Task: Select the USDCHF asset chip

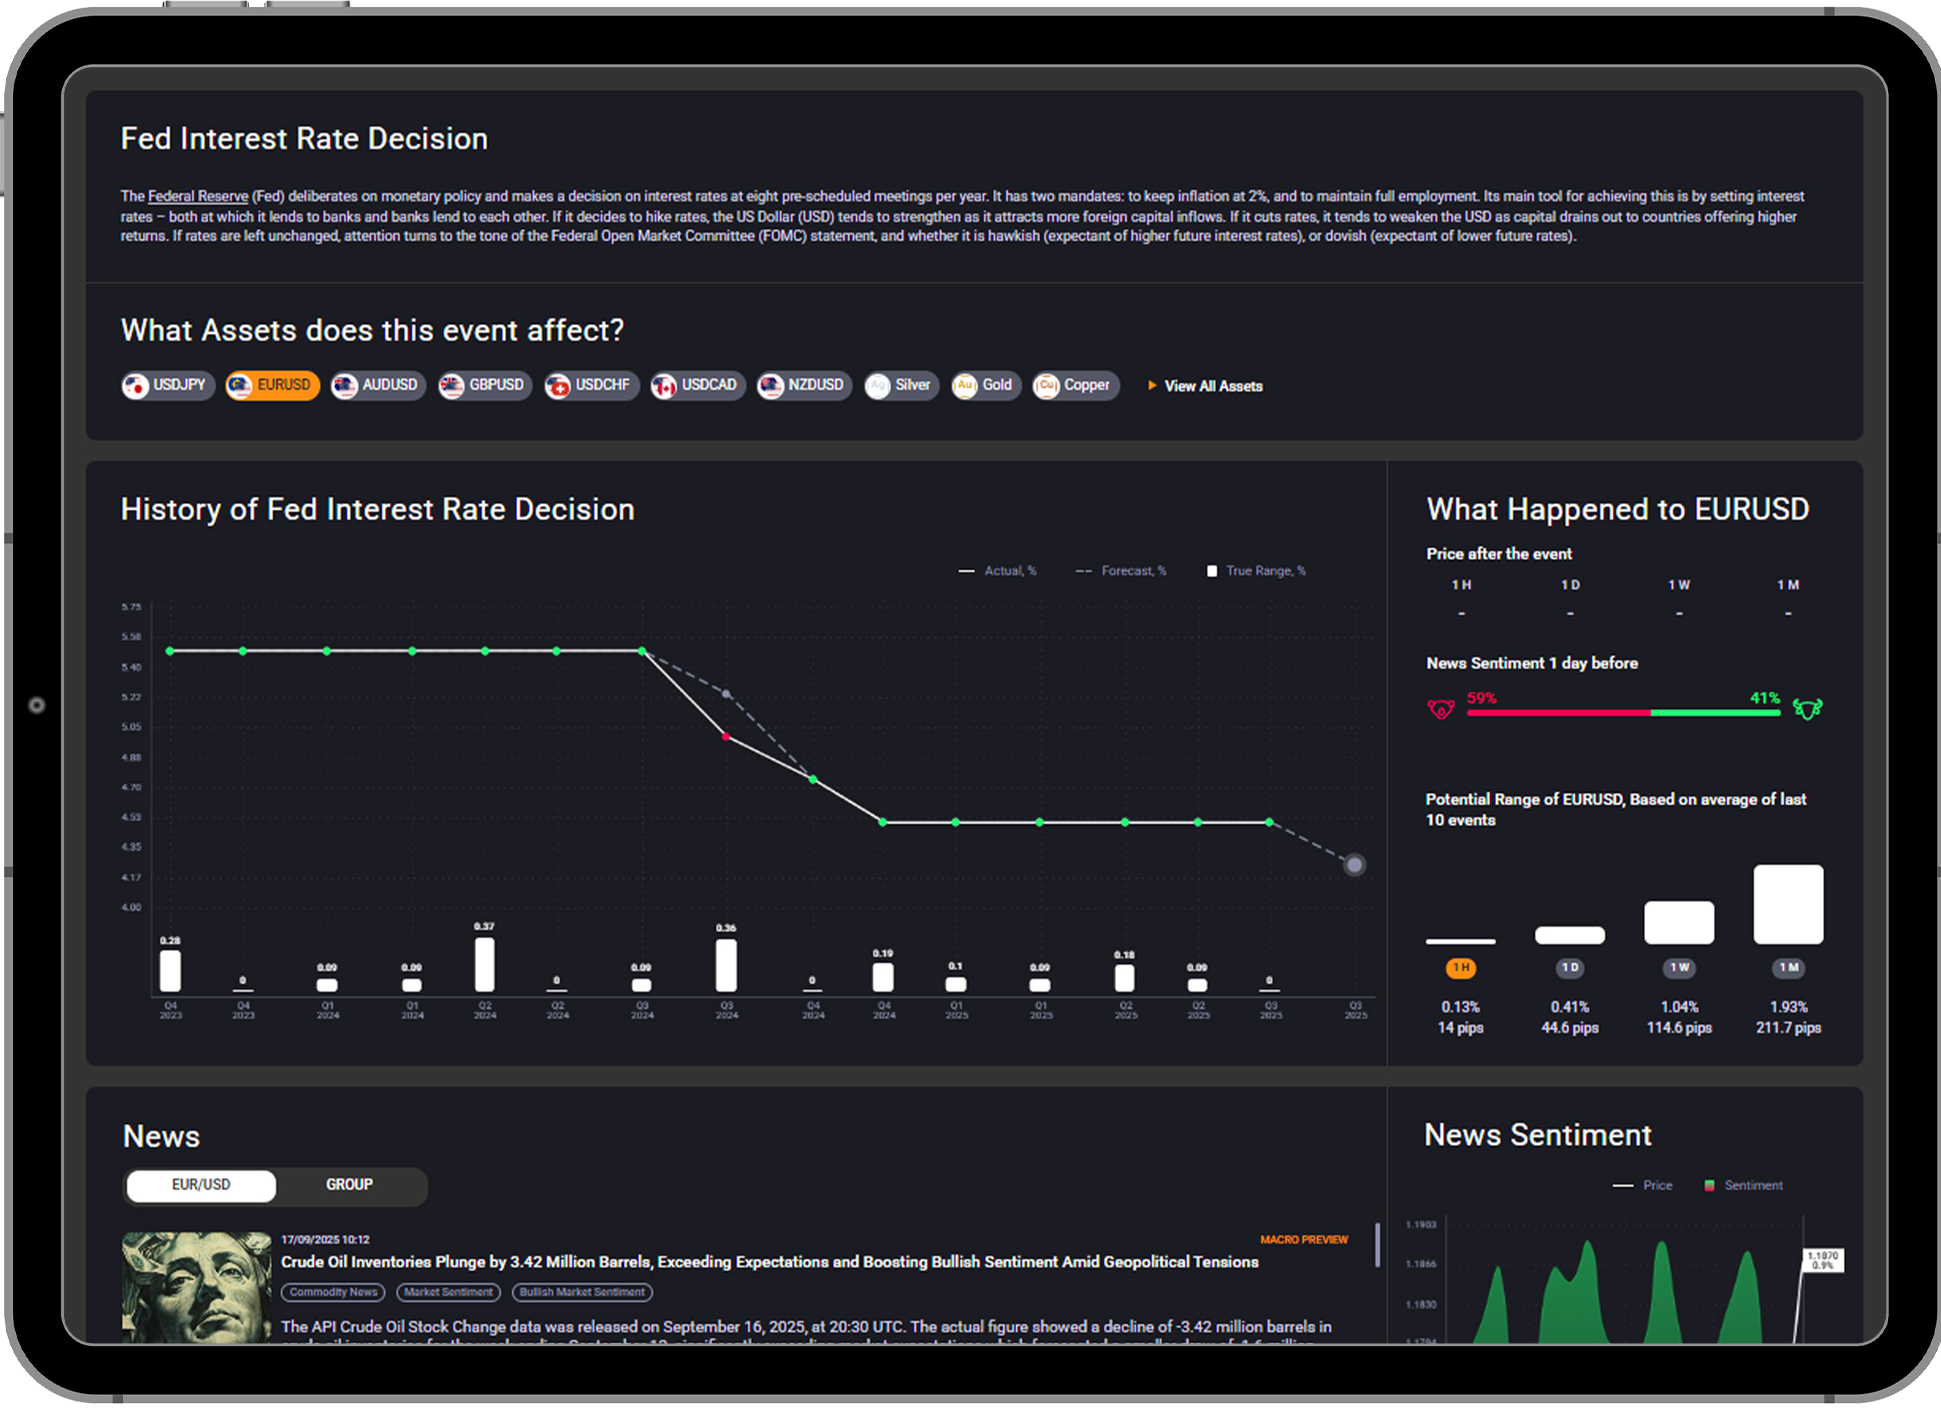Action: coord(591,385)
